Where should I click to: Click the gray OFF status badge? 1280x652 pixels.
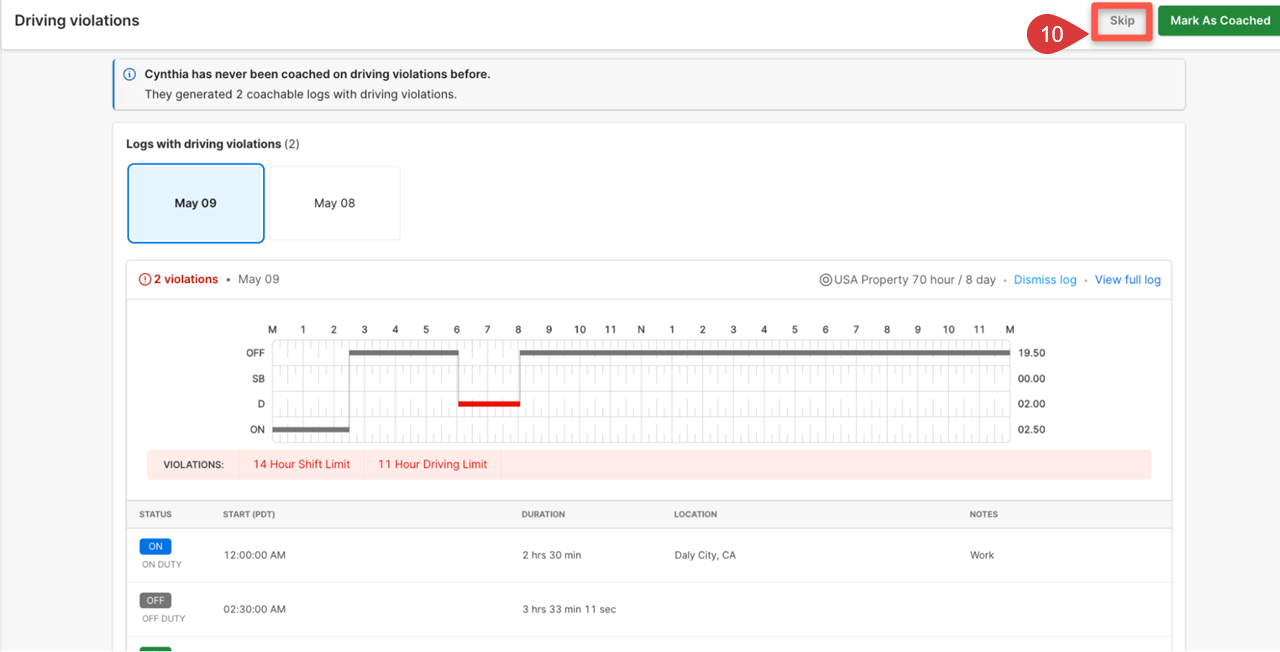pos(155,601)
